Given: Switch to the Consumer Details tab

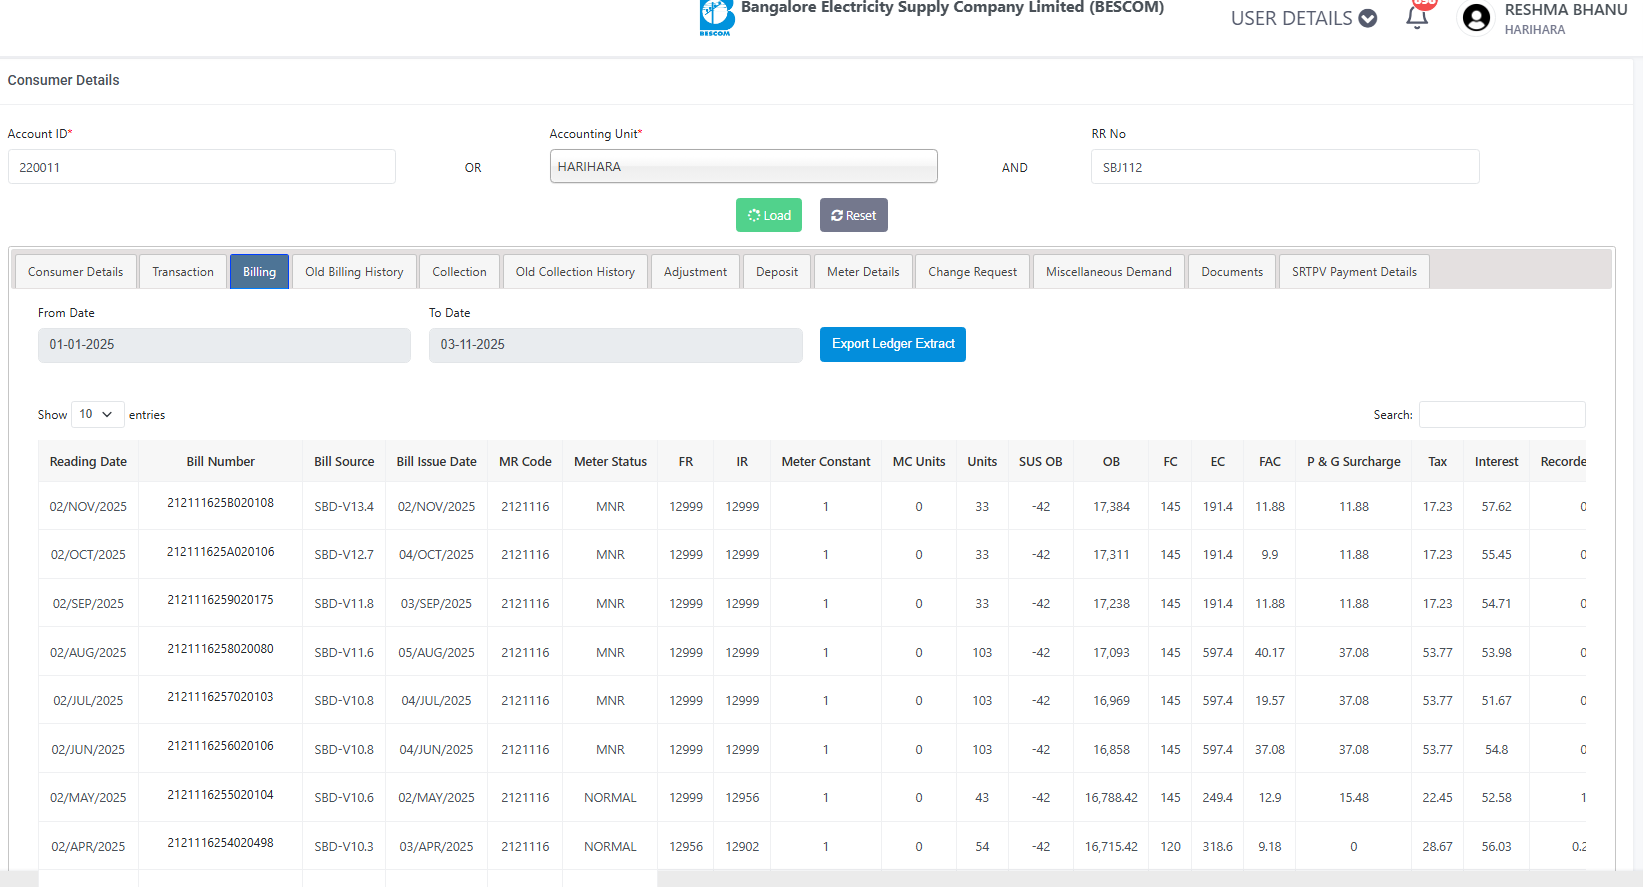Looking at the screenshot, I should coord(76,272).
